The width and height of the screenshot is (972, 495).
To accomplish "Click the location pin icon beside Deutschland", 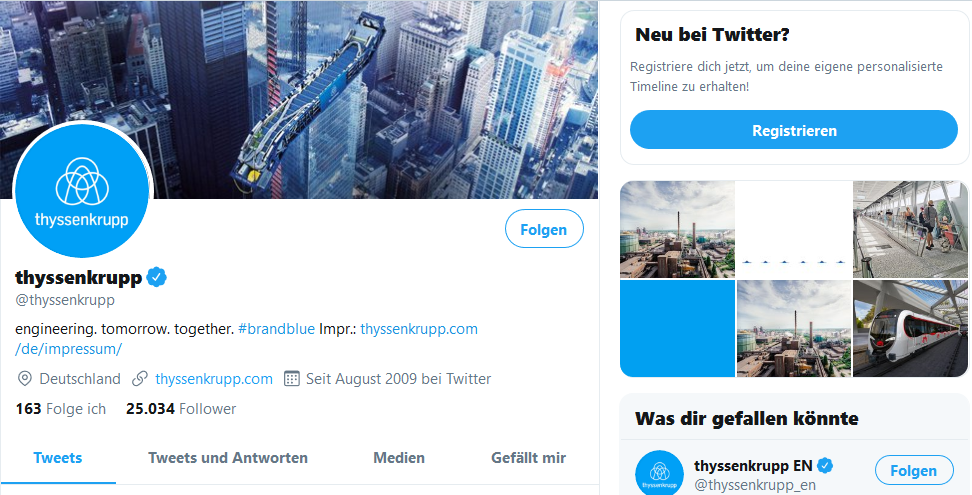I will [24, 379].
